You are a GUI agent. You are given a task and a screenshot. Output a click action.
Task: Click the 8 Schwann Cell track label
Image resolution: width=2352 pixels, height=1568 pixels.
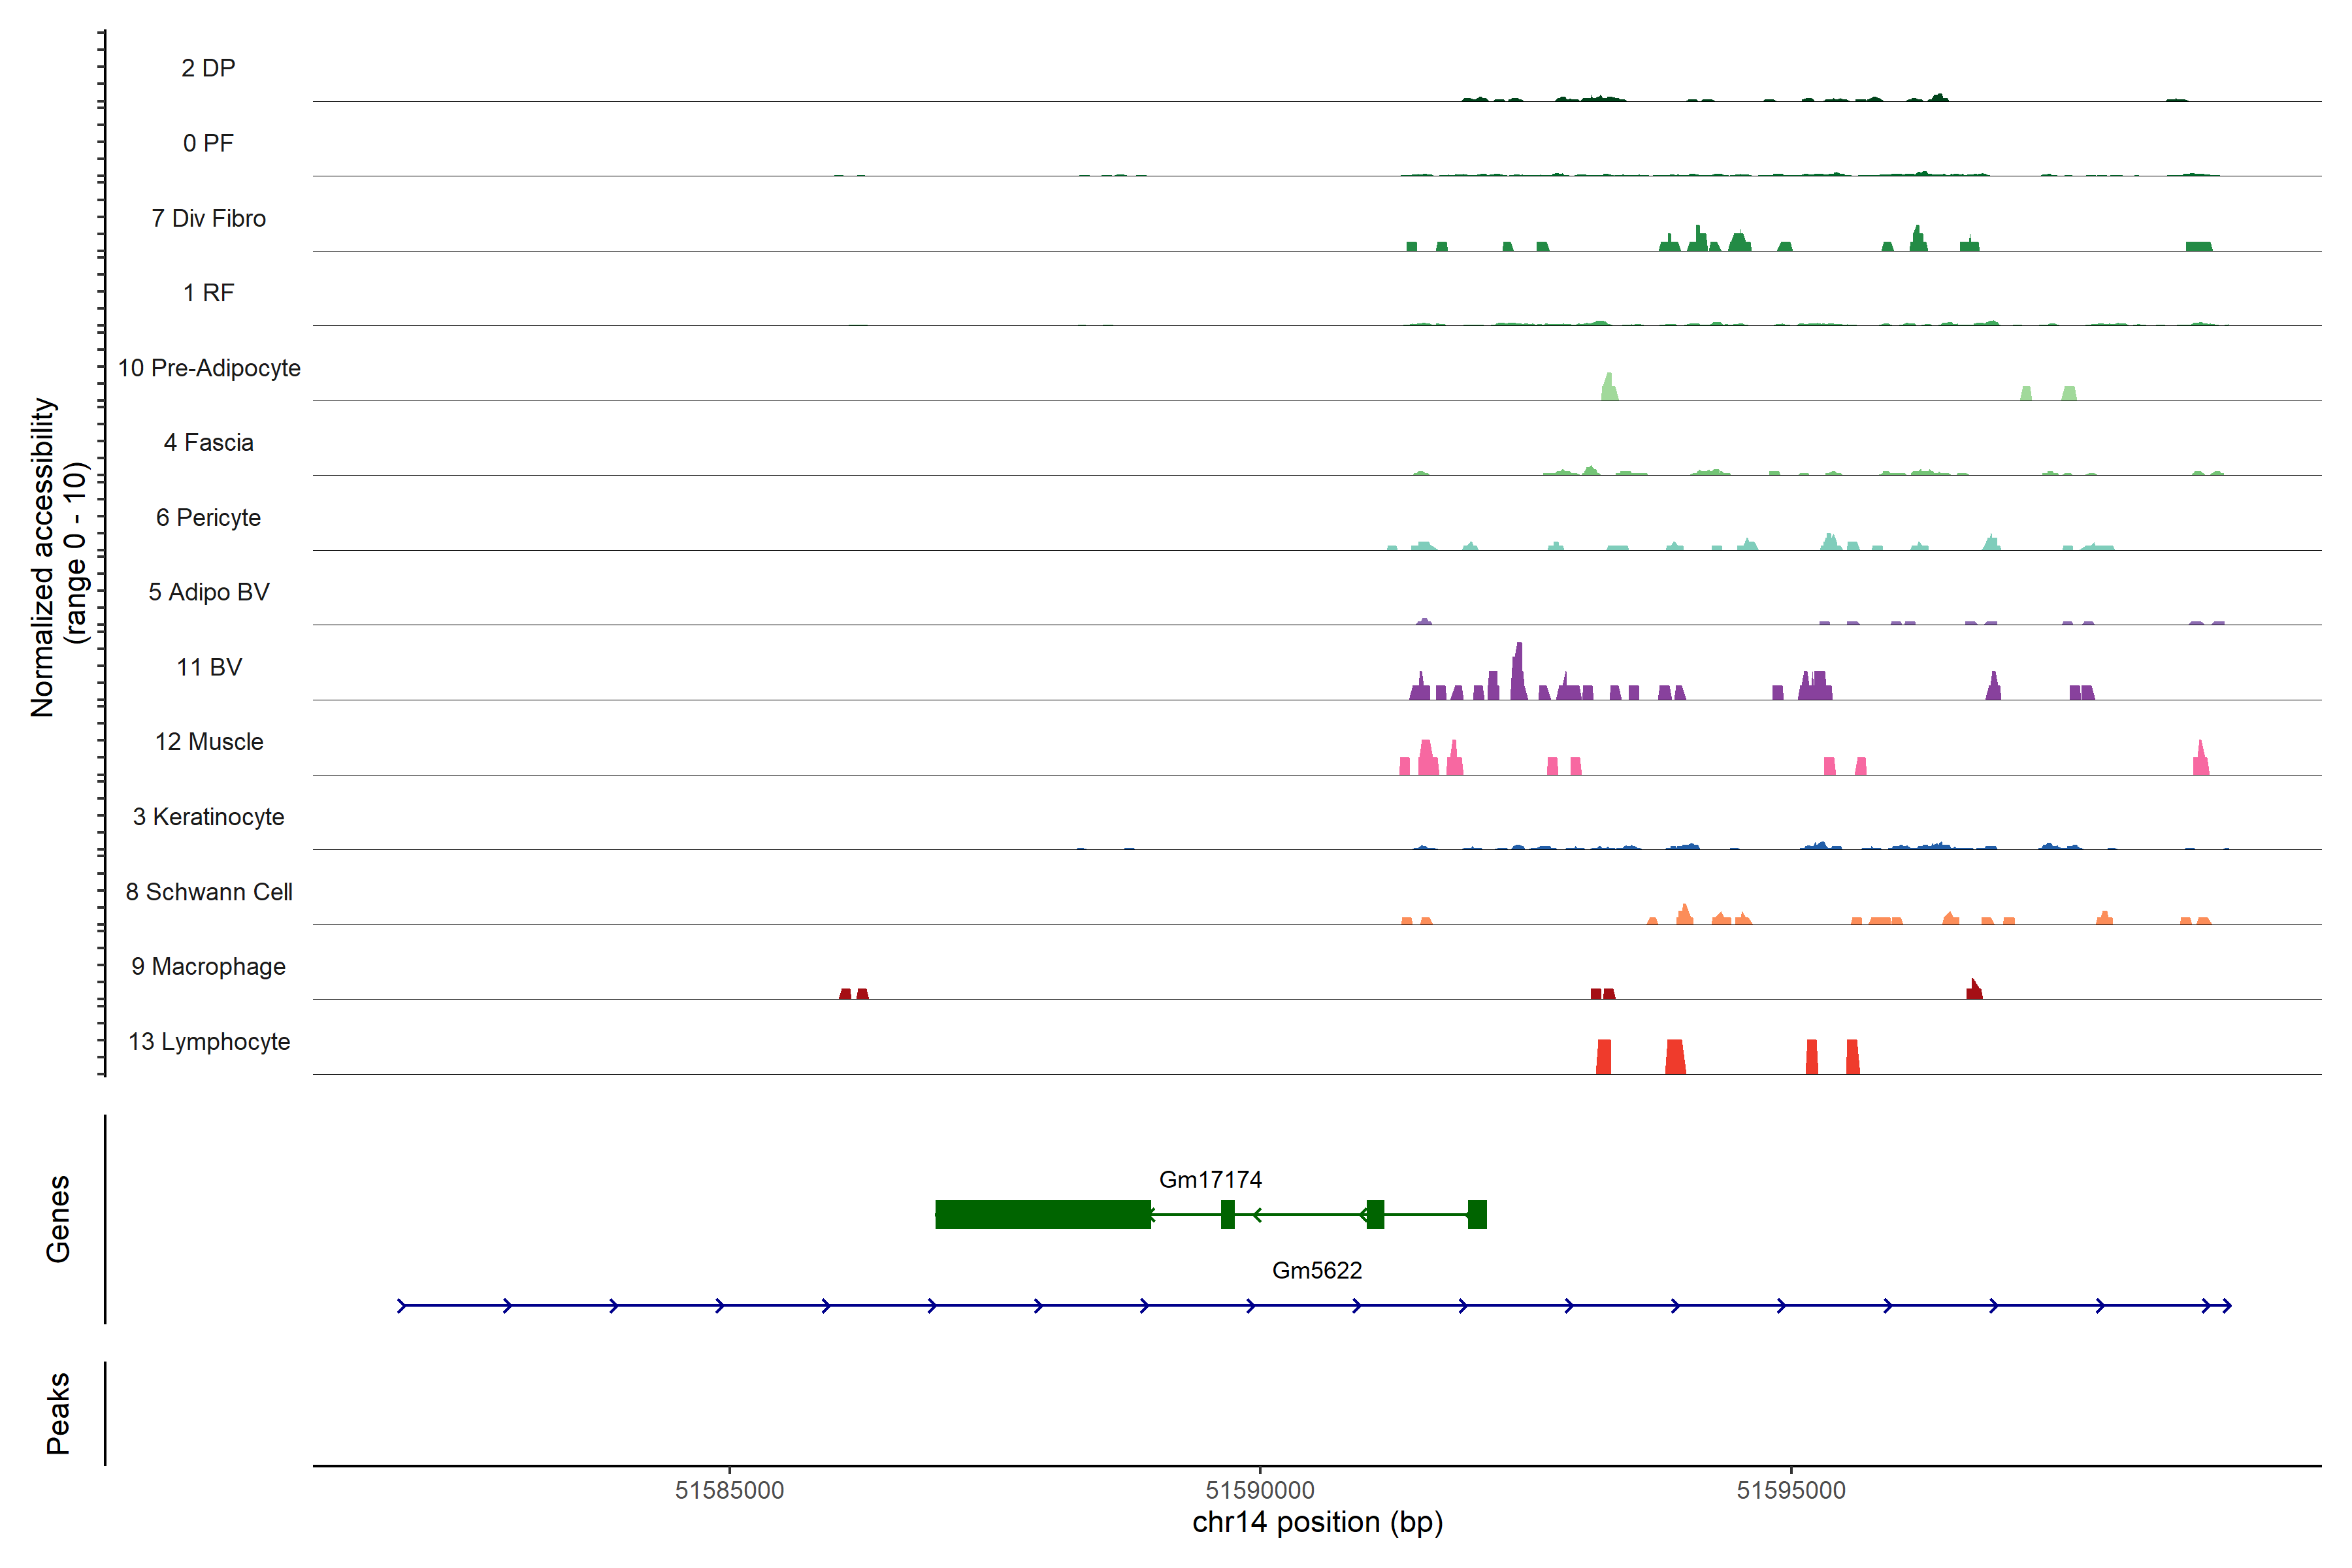coord(209,892)
